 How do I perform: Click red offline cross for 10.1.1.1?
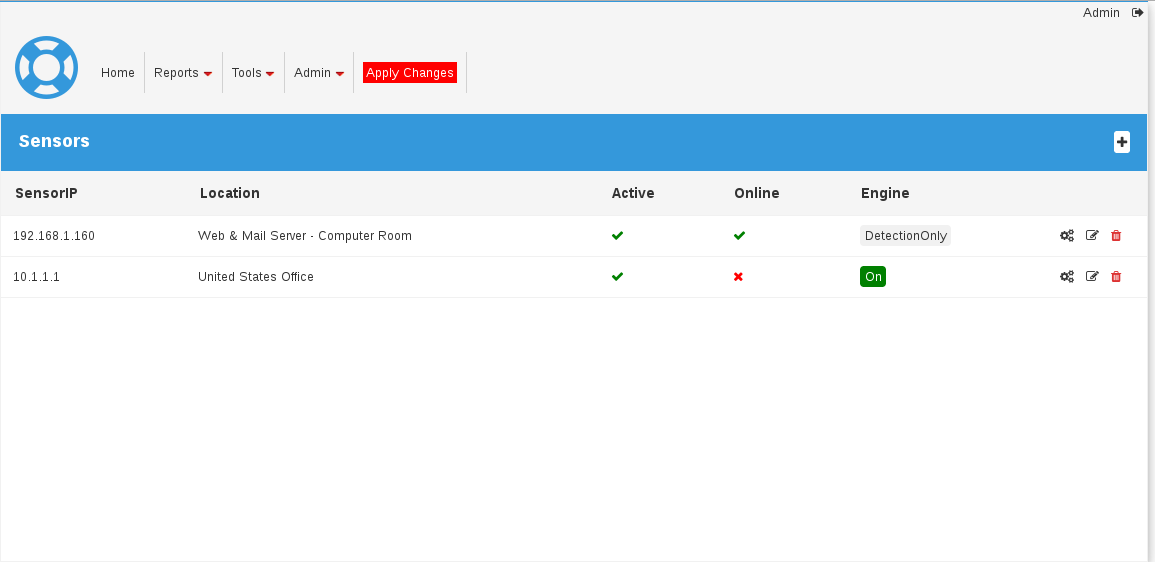pyautogui.click(x=738, y=277)
